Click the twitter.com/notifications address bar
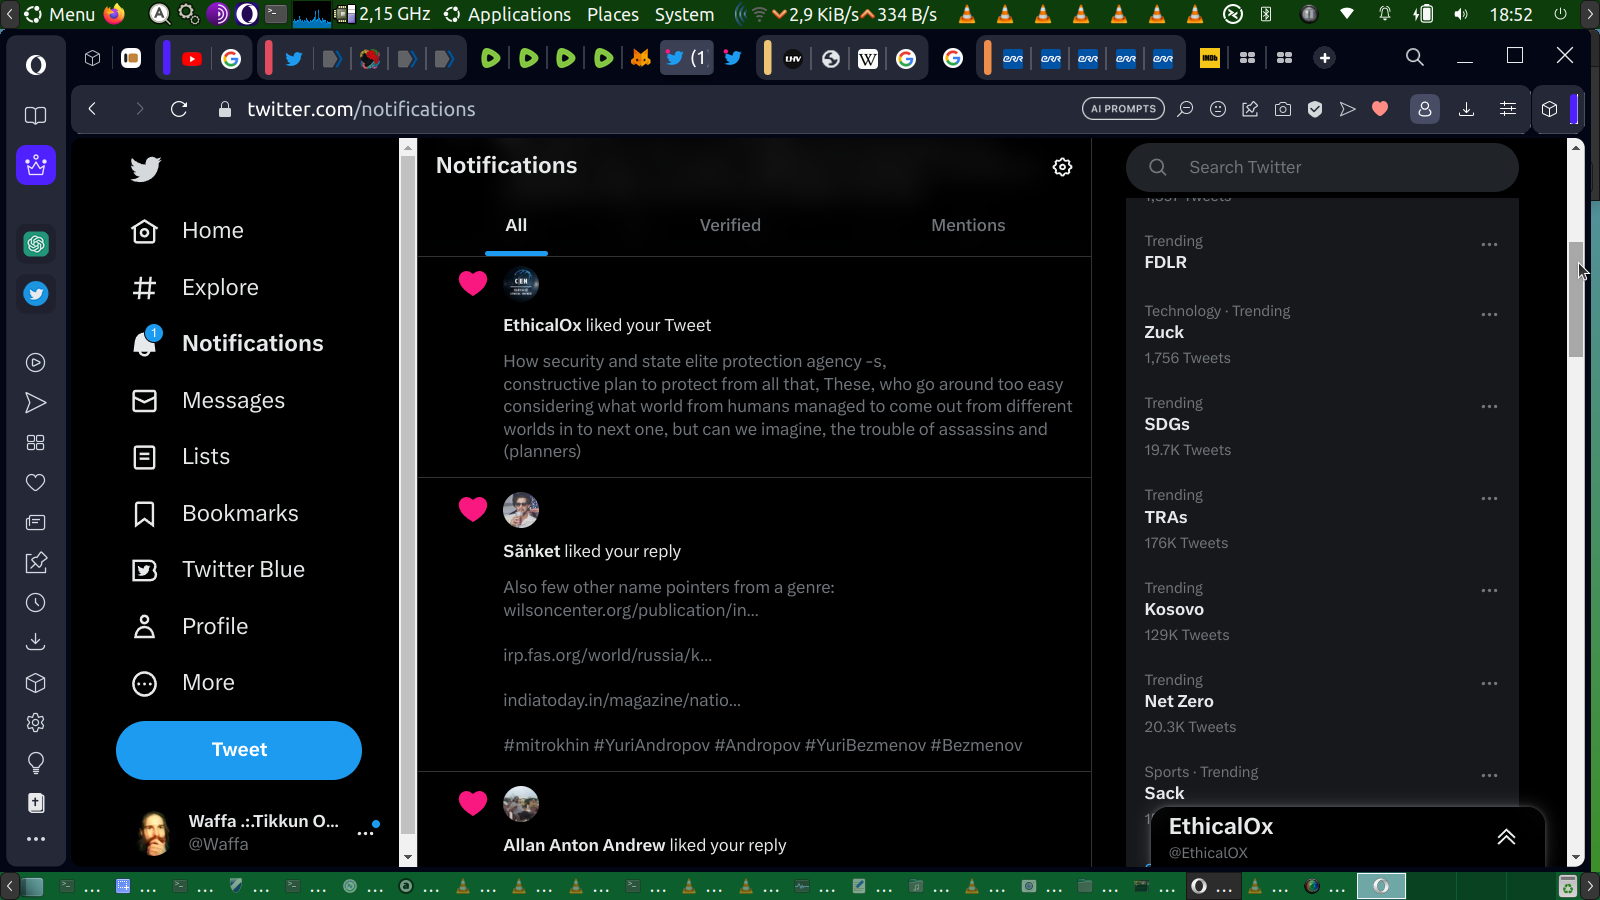This screenshot has height=900, width=1600. pos(361,109)
